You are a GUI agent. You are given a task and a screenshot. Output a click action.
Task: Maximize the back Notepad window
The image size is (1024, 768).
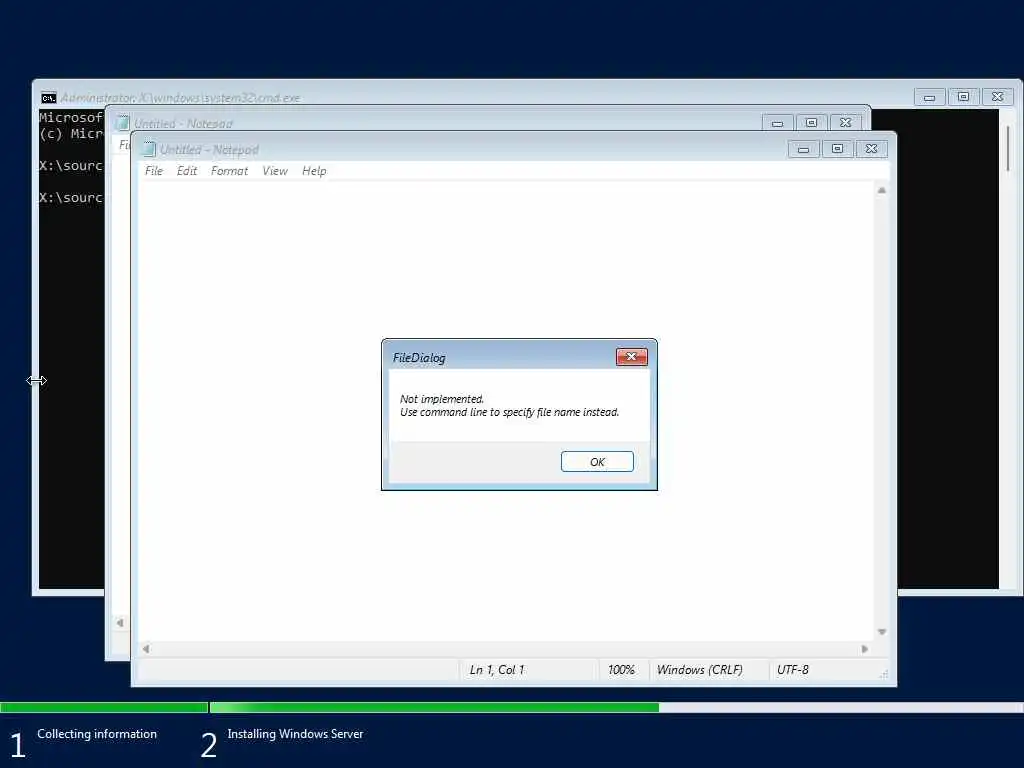click(x=811, y=123)
